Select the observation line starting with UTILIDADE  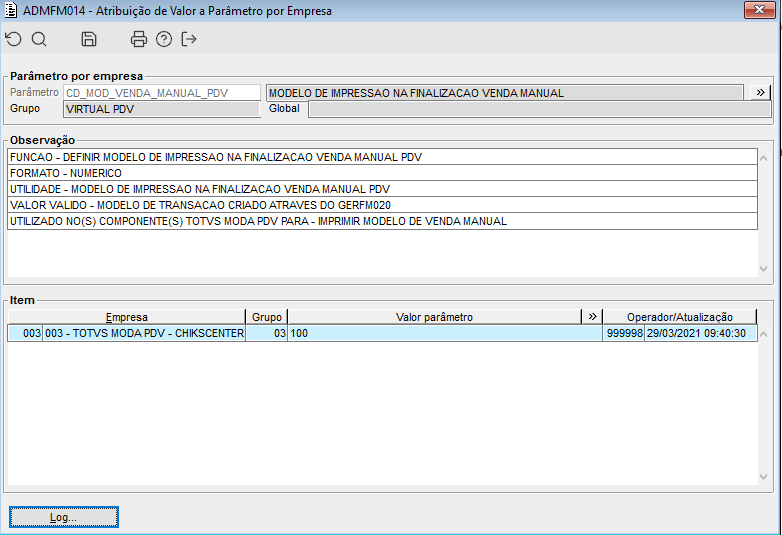tap(383, 189)
